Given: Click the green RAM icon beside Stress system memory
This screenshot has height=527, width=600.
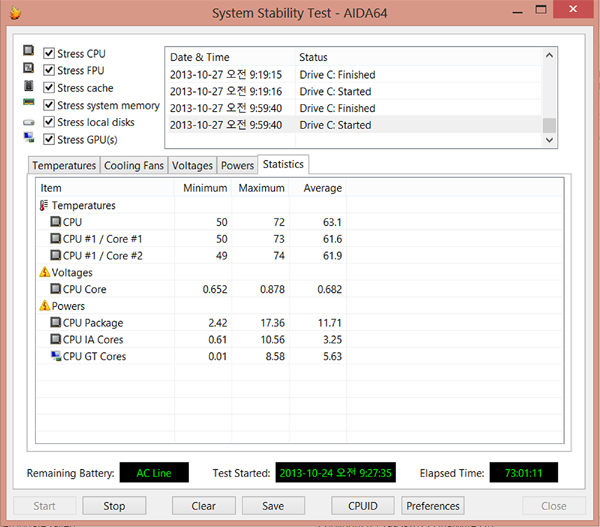Looking at the screenshot, I should (29, 102).
